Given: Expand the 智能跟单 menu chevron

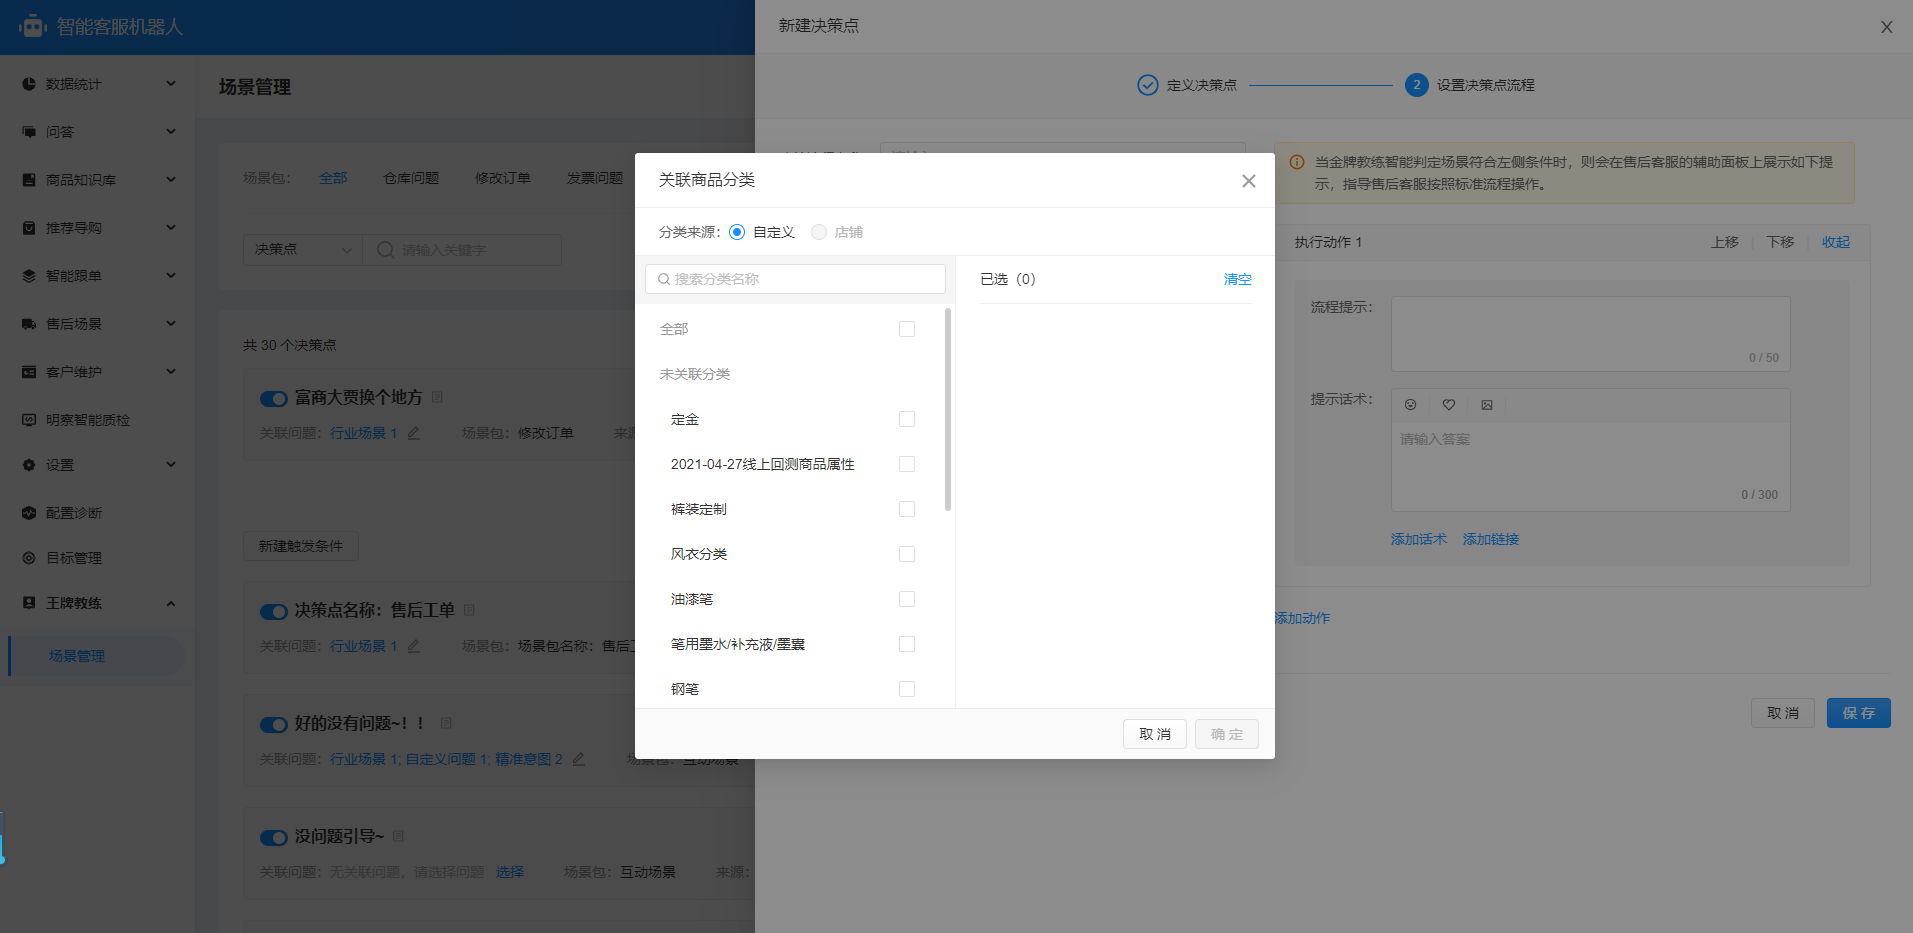Looking at the screenshot, I should pos(171,276).
